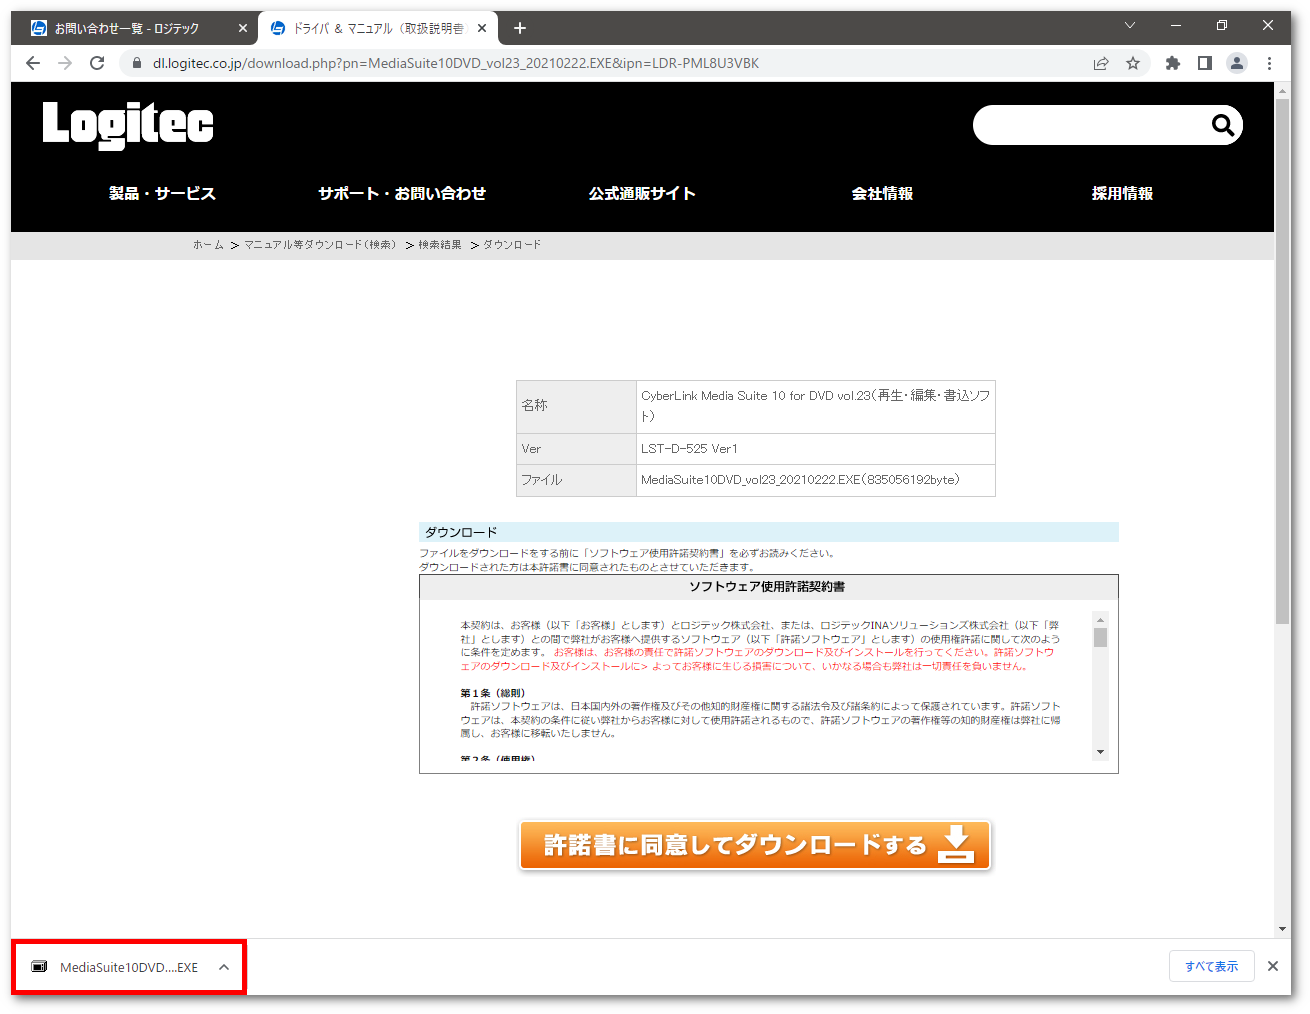This screenshot has height=1014, width=1310.
Task: Open the 公式通販サイト menu item
Action: 642,193
